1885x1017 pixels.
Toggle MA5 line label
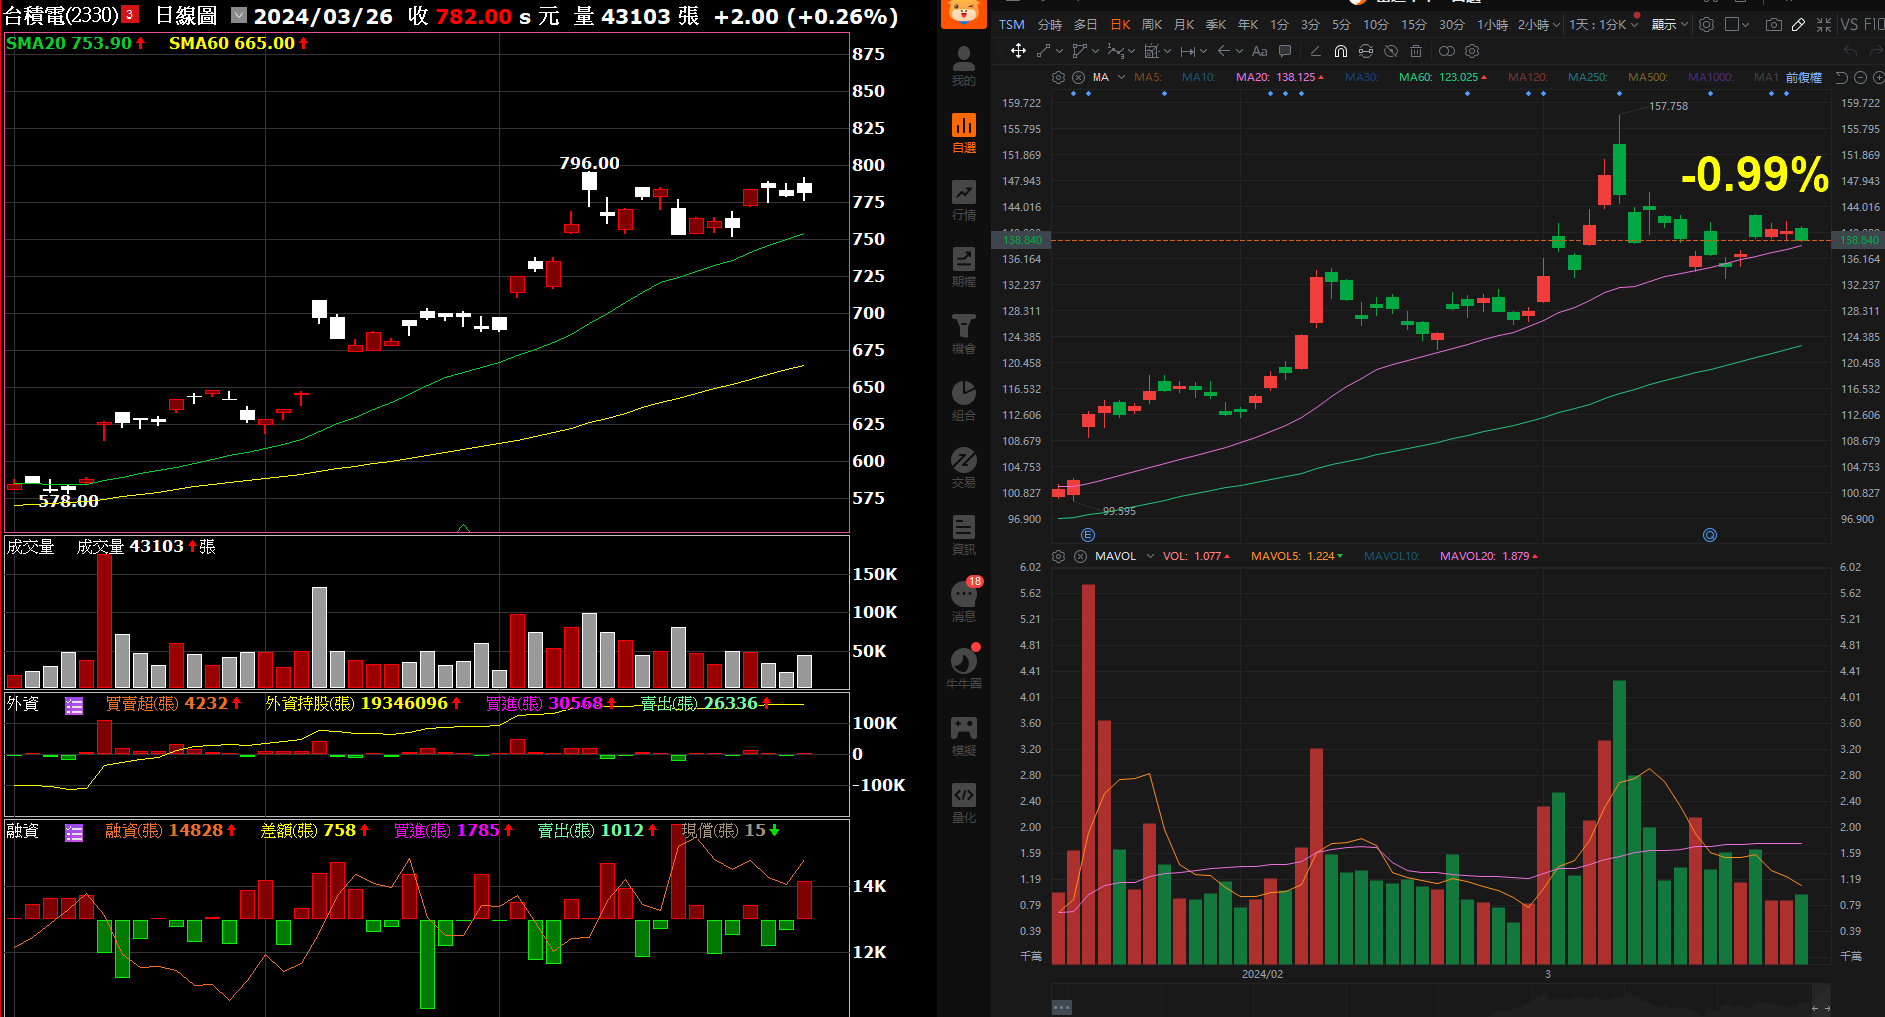coord(1148,77)
